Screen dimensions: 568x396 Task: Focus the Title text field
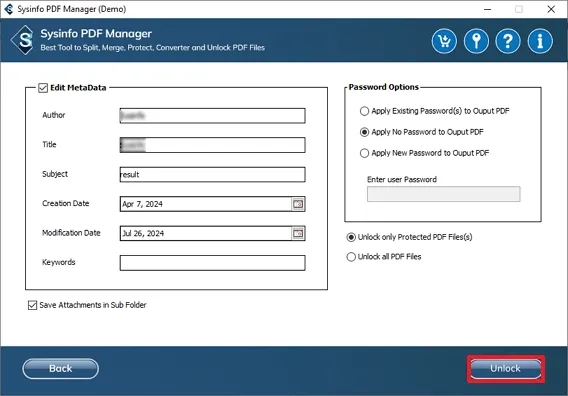coord(213,145)
